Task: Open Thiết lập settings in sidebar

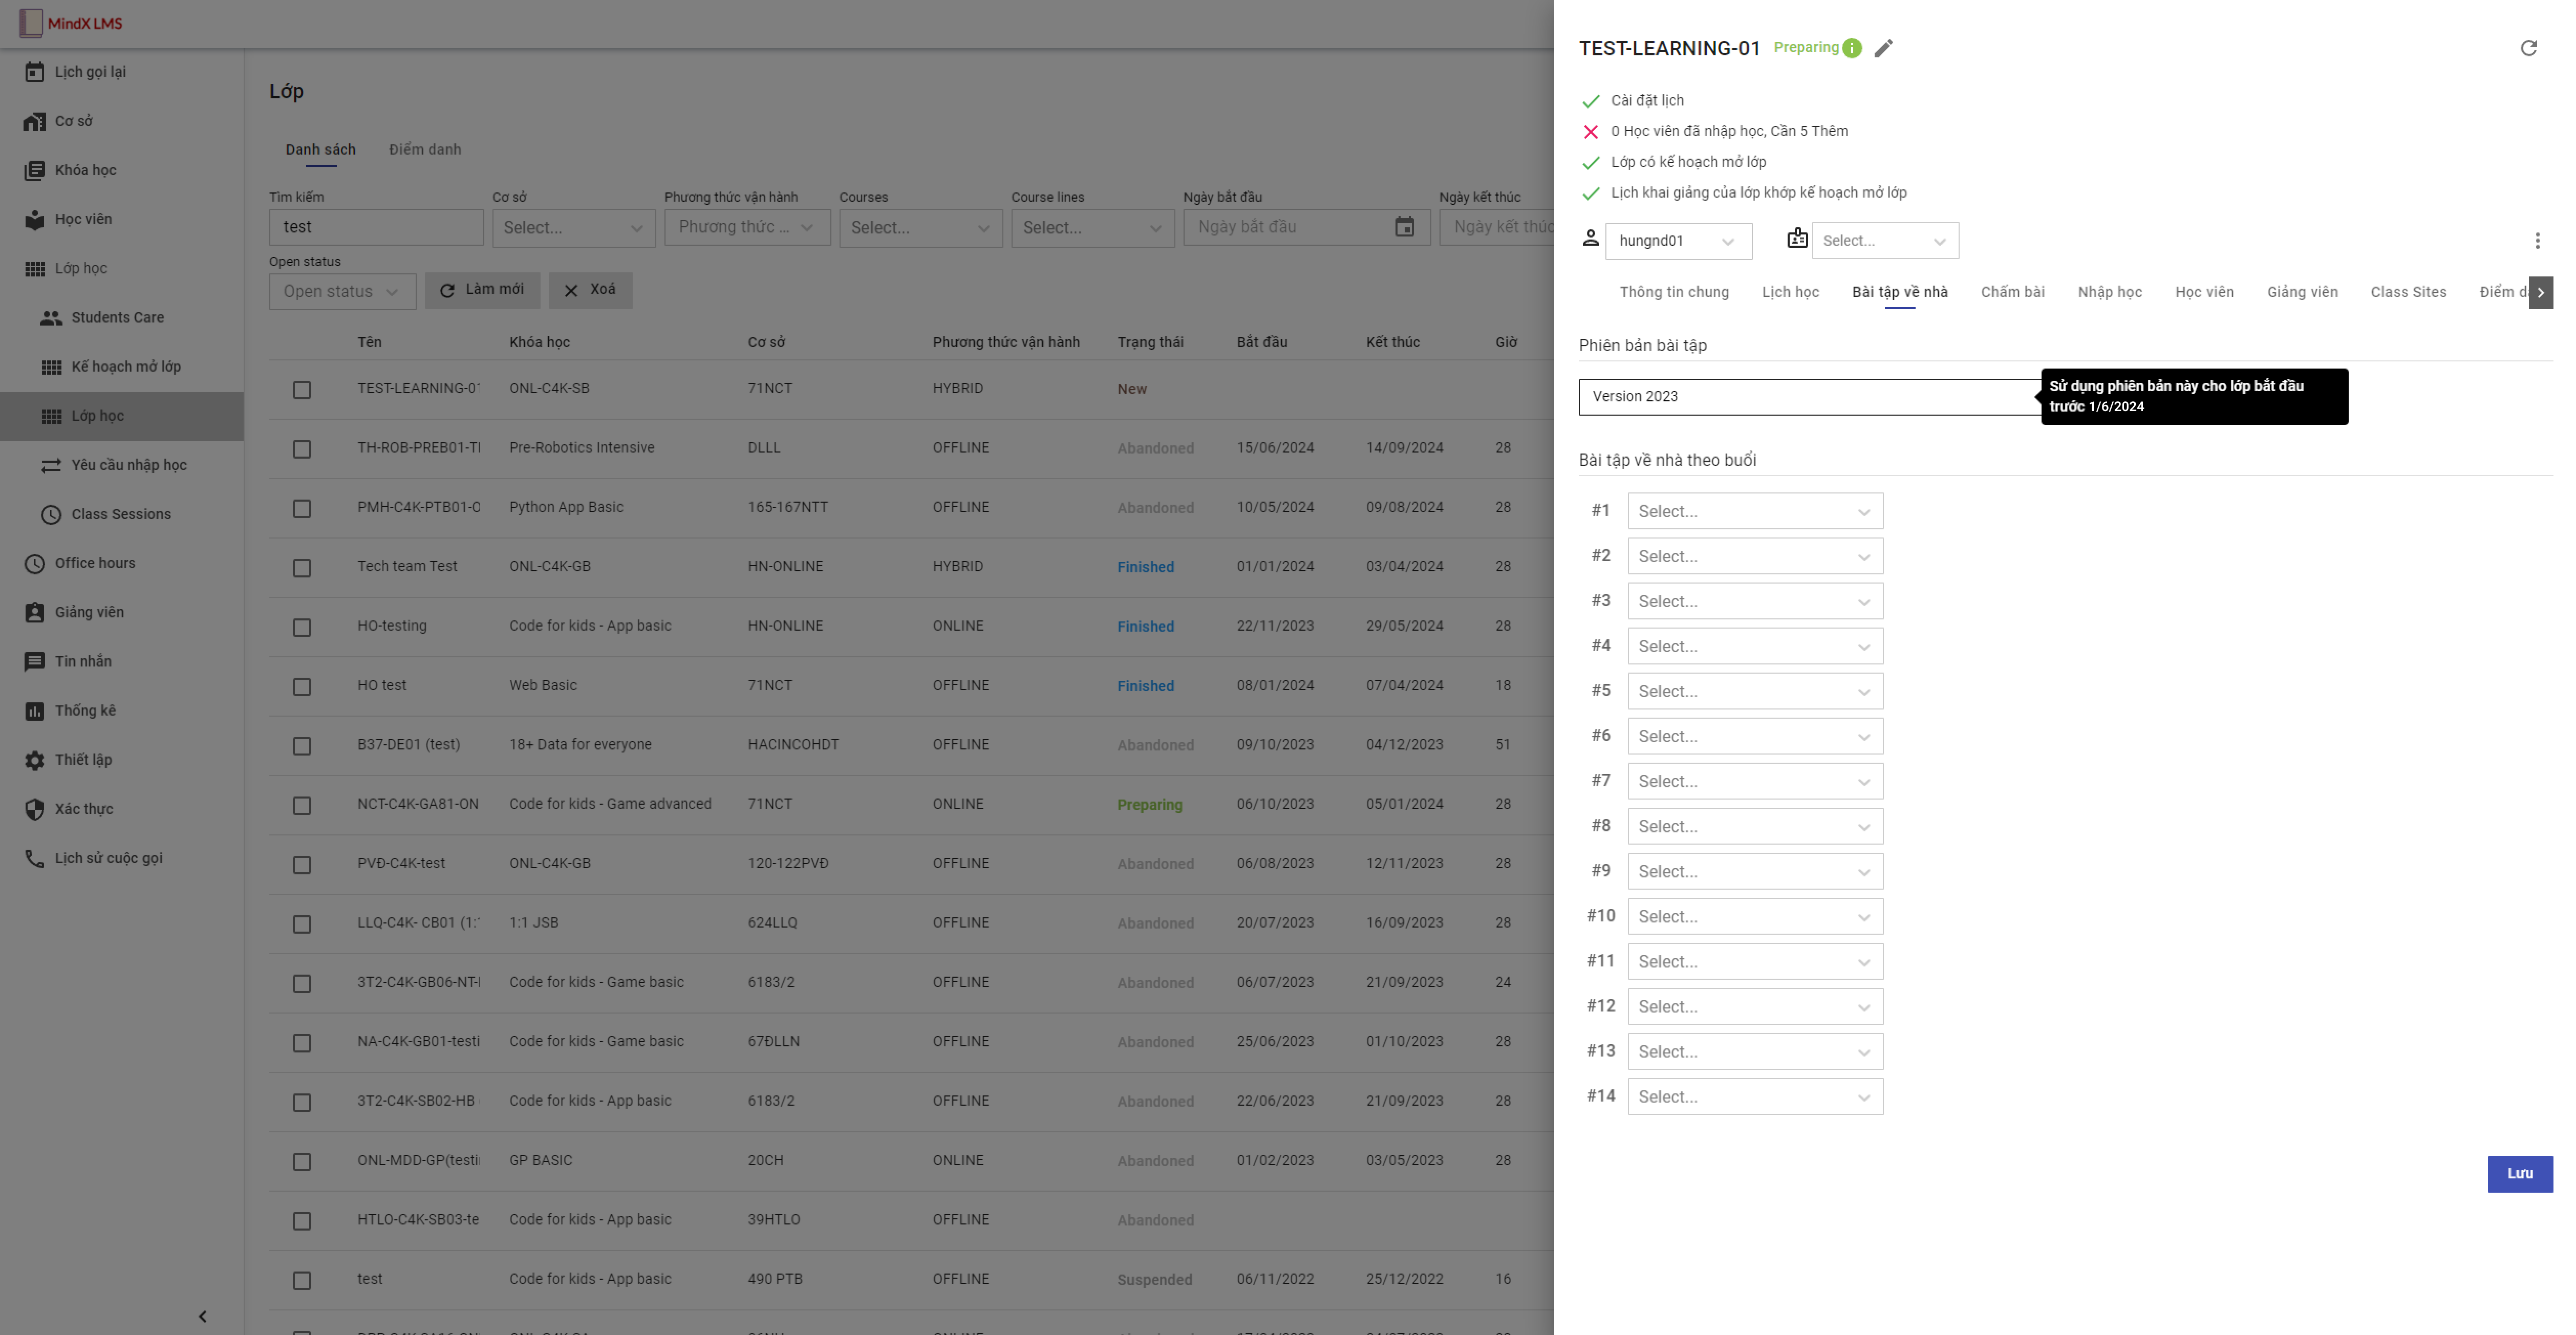Action: point(83,759)
